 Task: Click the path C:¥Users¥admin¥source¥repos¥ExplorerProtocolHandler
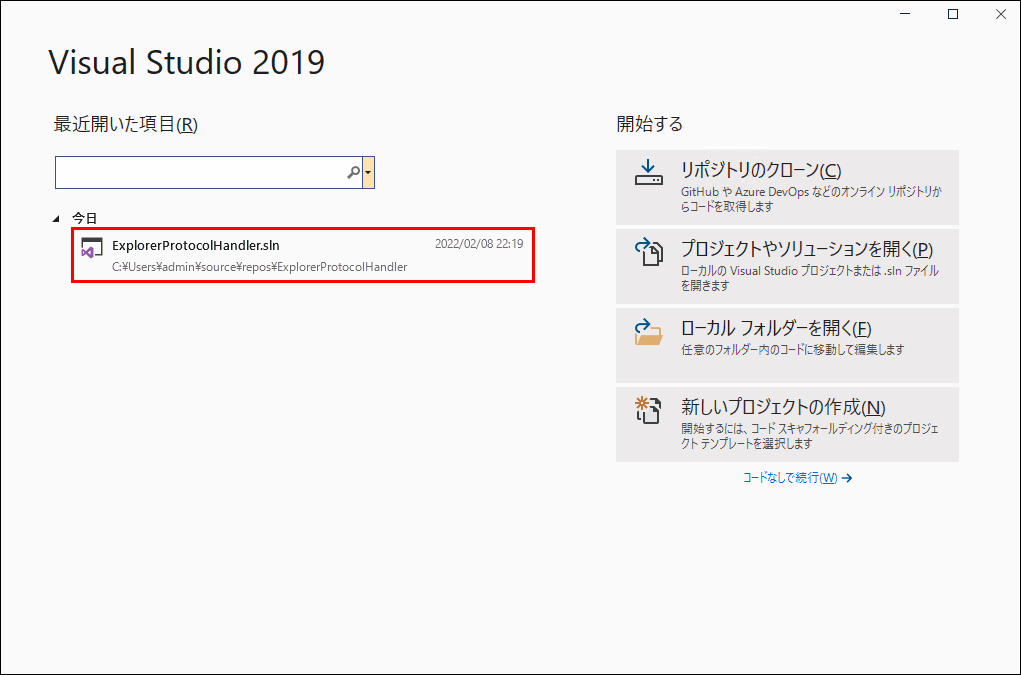coord(260,267)
